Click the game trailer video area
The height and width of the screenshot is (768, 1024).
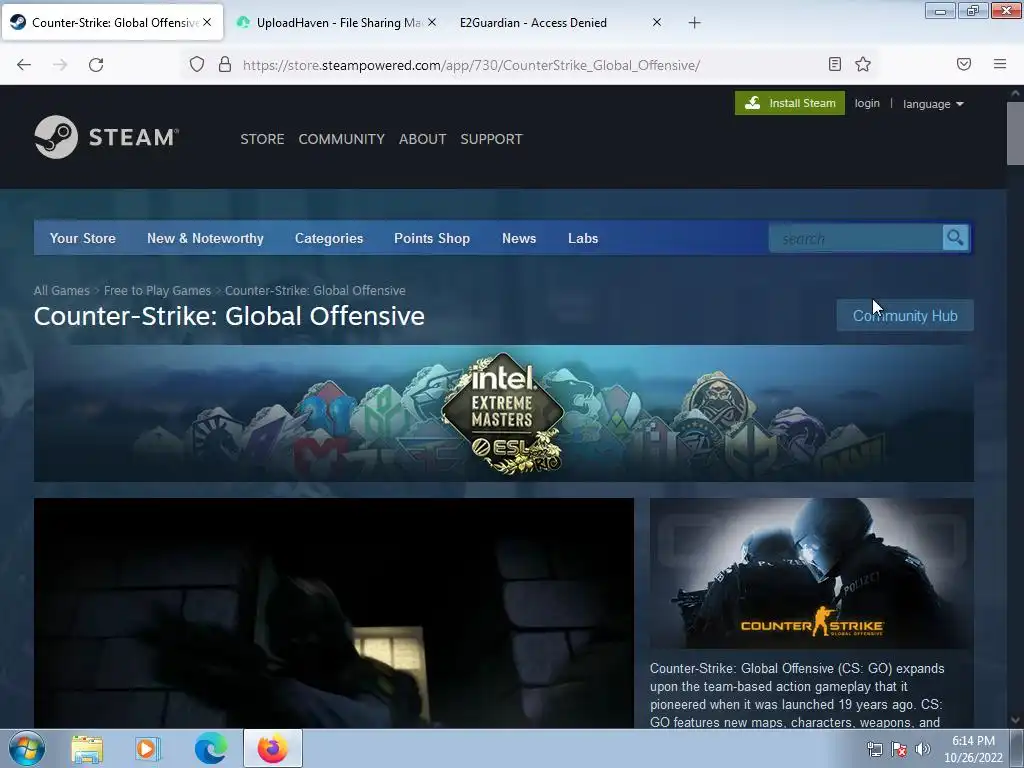pos(334,613)
